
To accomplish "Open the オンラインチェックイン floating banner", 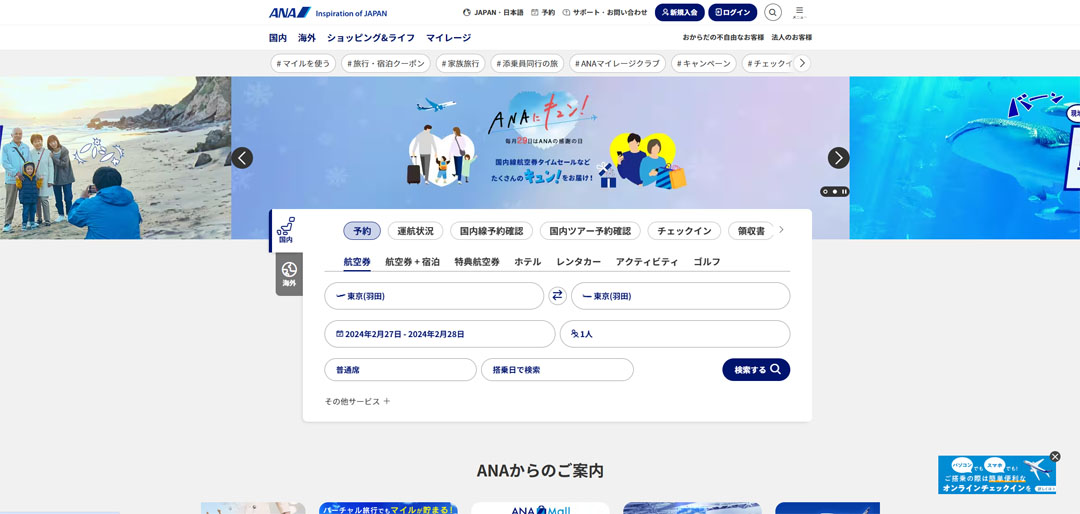I will click(997, 475).
